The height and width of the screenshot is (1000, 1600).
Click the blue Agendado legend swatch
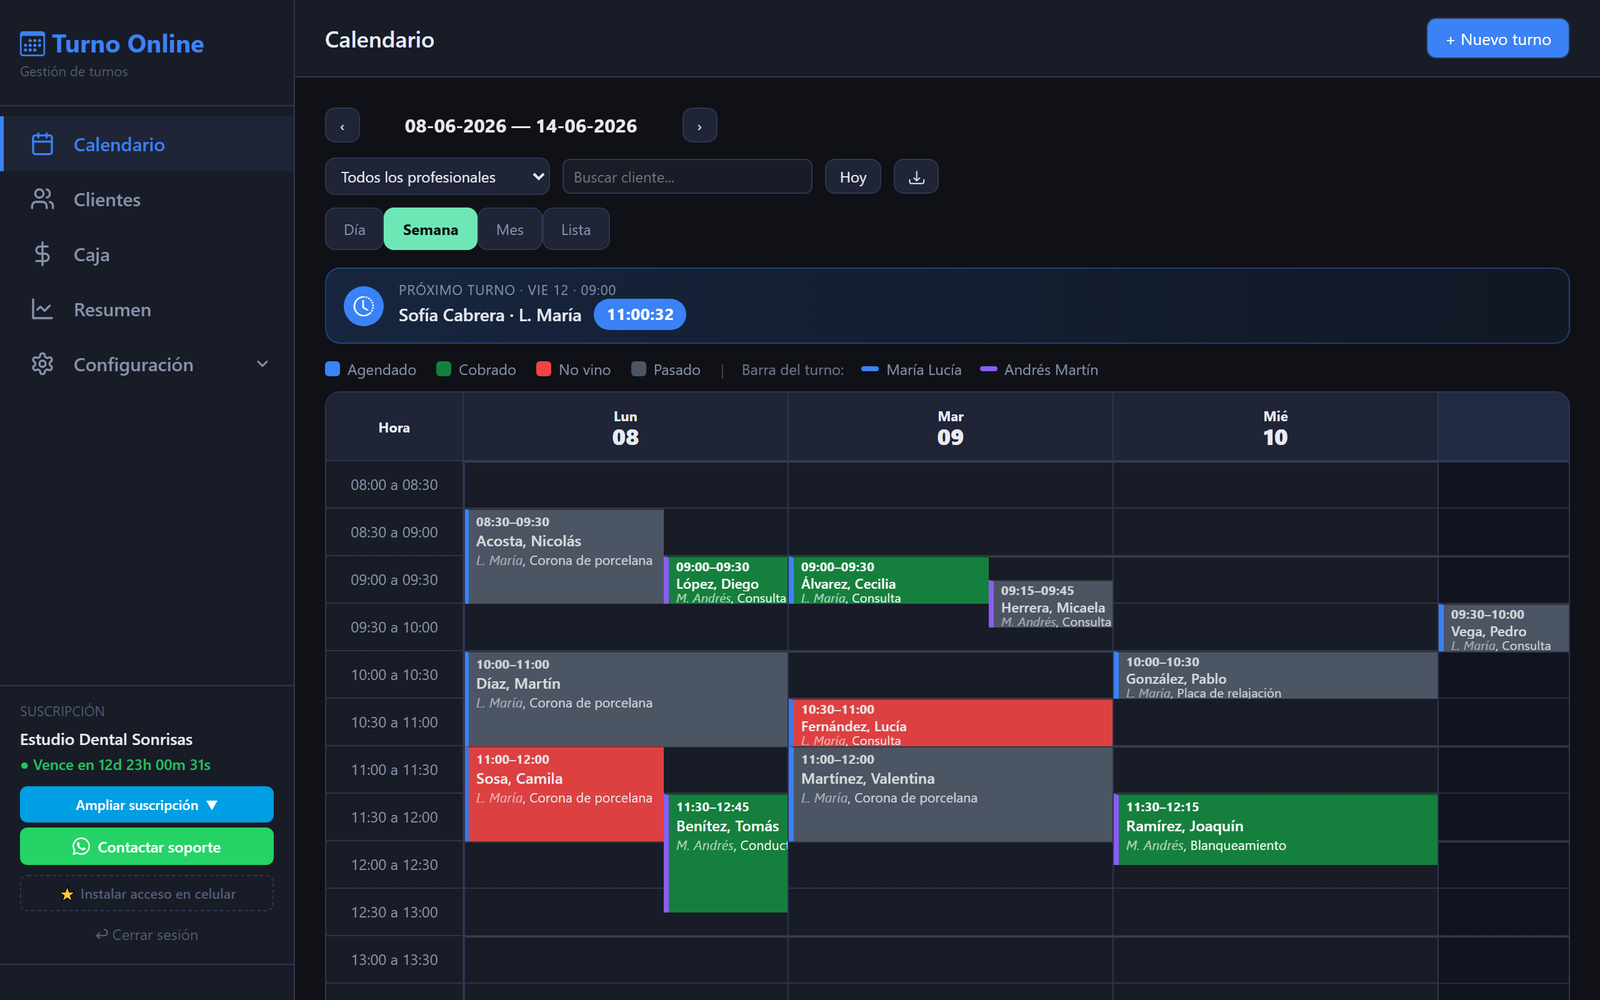pos(333,369)
